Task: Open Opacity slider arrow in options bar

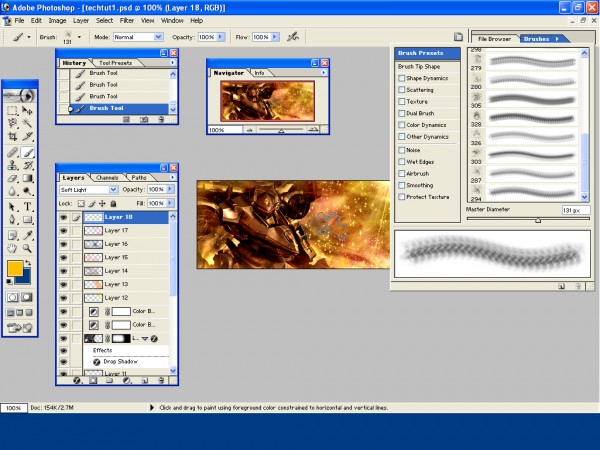Action: (x=220, y=37)
